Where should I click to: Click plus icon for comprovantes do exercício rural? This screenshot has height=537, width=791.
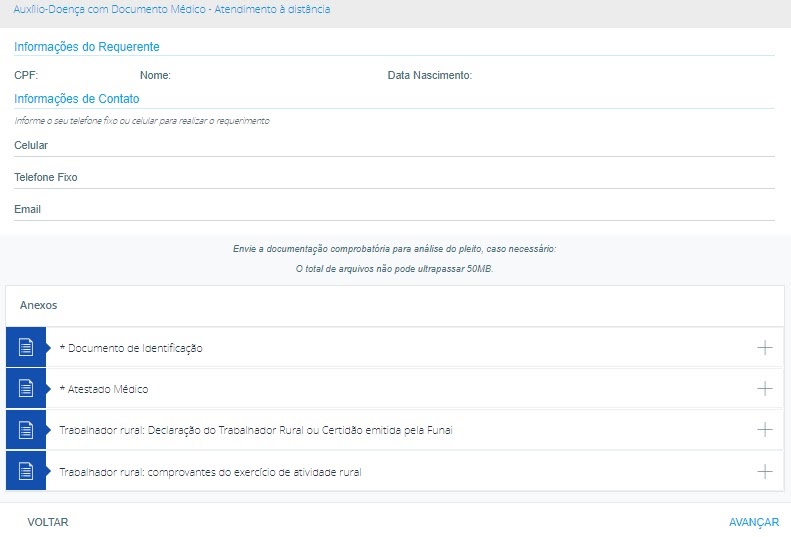[765, 471]
